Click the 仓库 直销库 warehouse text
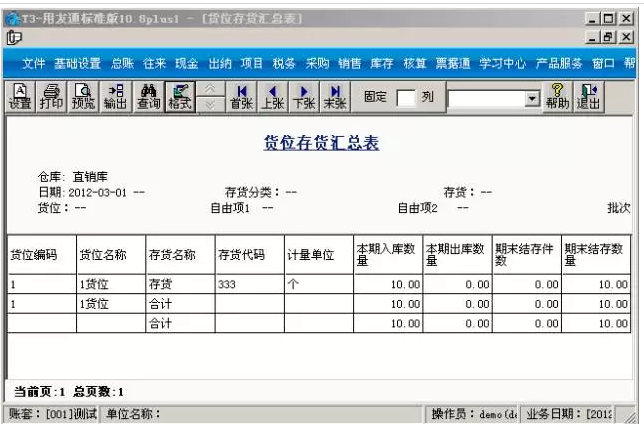This screenshot has width=644, height=424. coord(73,177)
